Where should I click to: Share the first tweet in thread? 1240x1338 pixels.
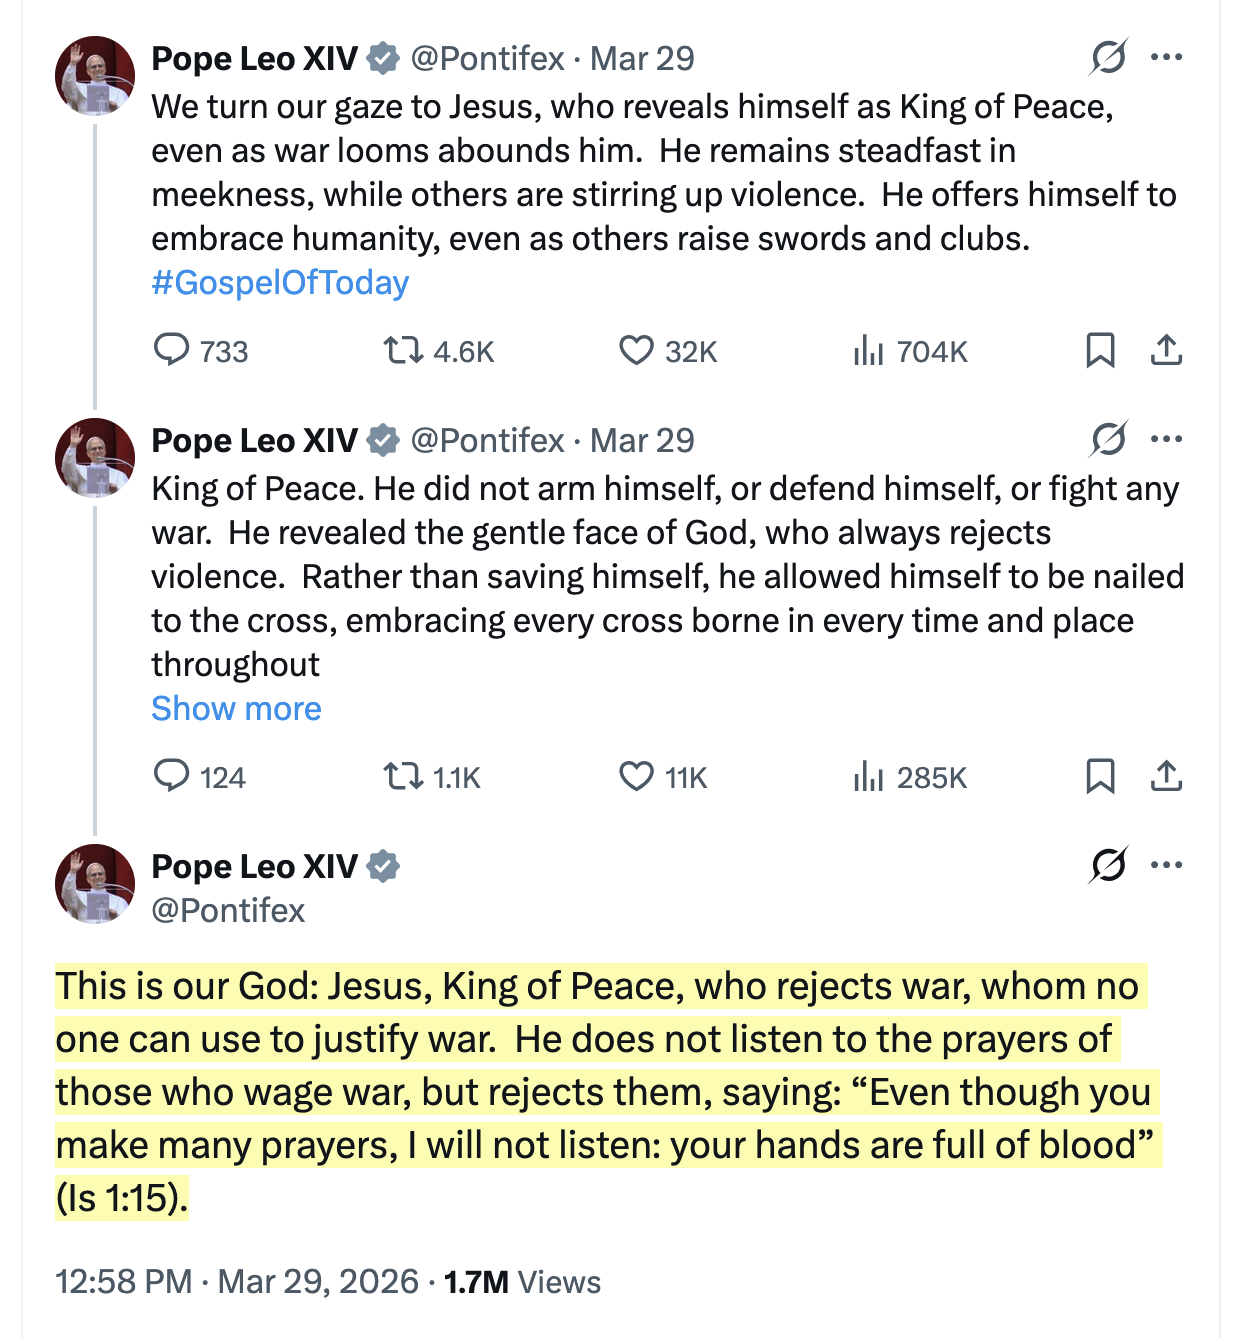tap(1166, 350)
